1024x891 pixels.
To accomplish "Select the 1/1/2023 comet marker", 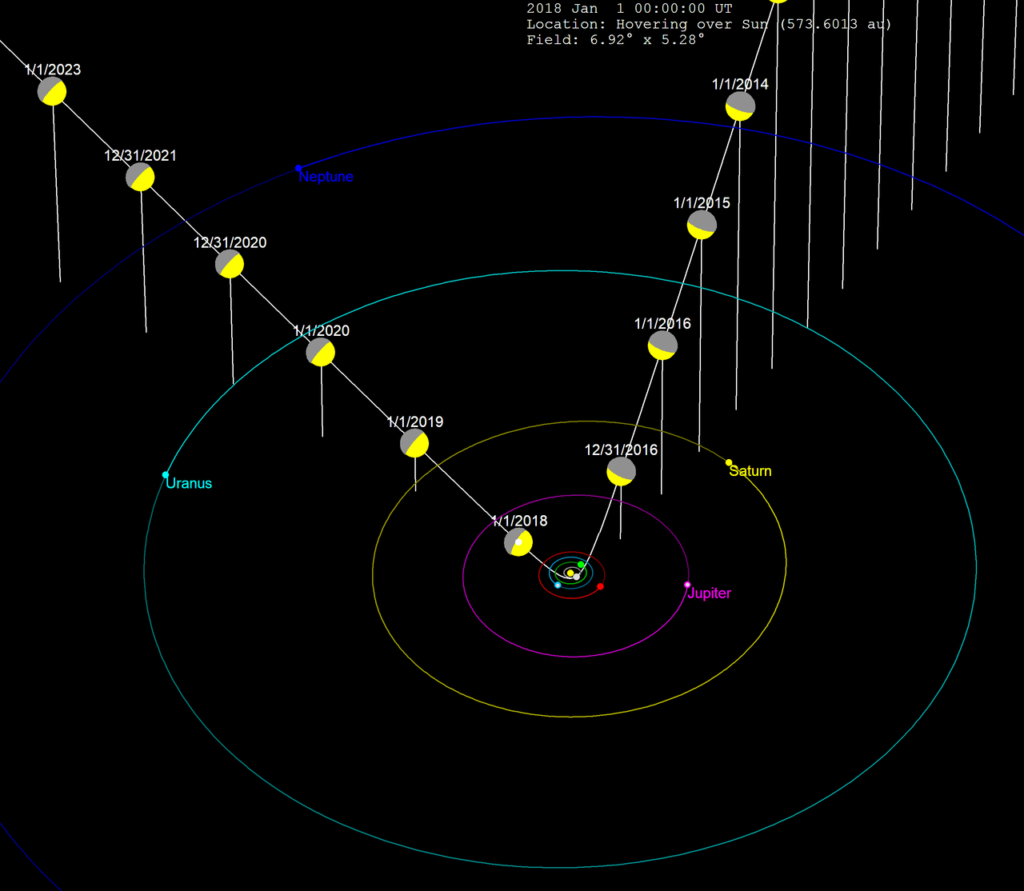I will [50, 91].
